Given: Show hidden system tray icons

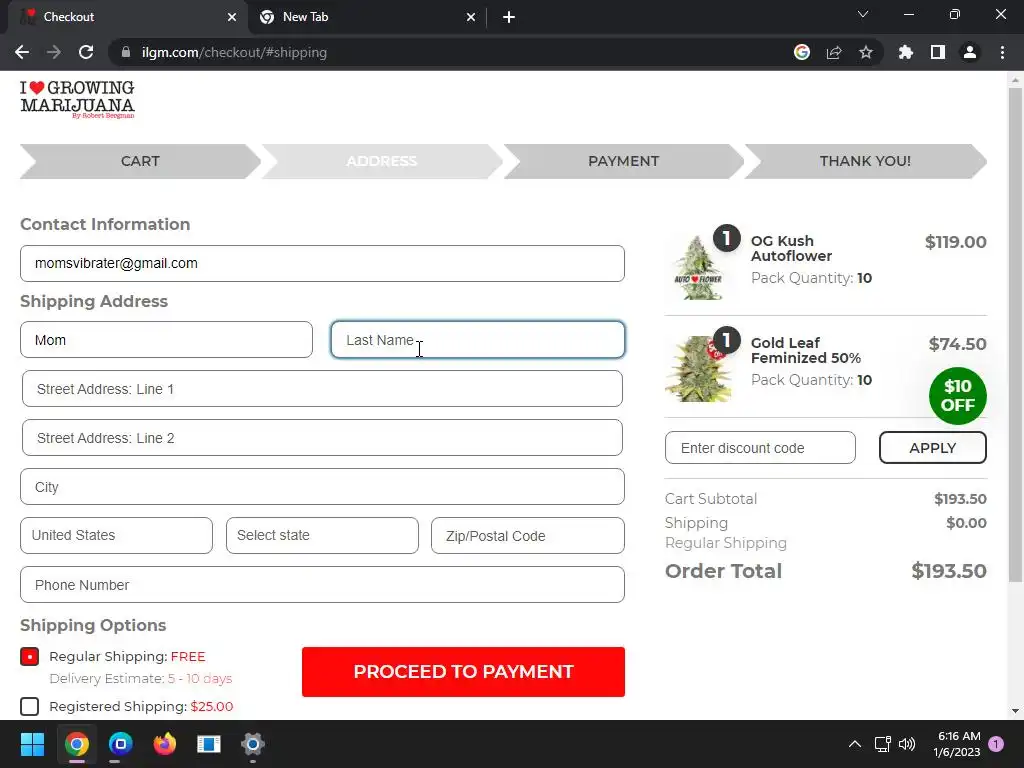Looking at the screenshot, I should (x=854, y=744).
